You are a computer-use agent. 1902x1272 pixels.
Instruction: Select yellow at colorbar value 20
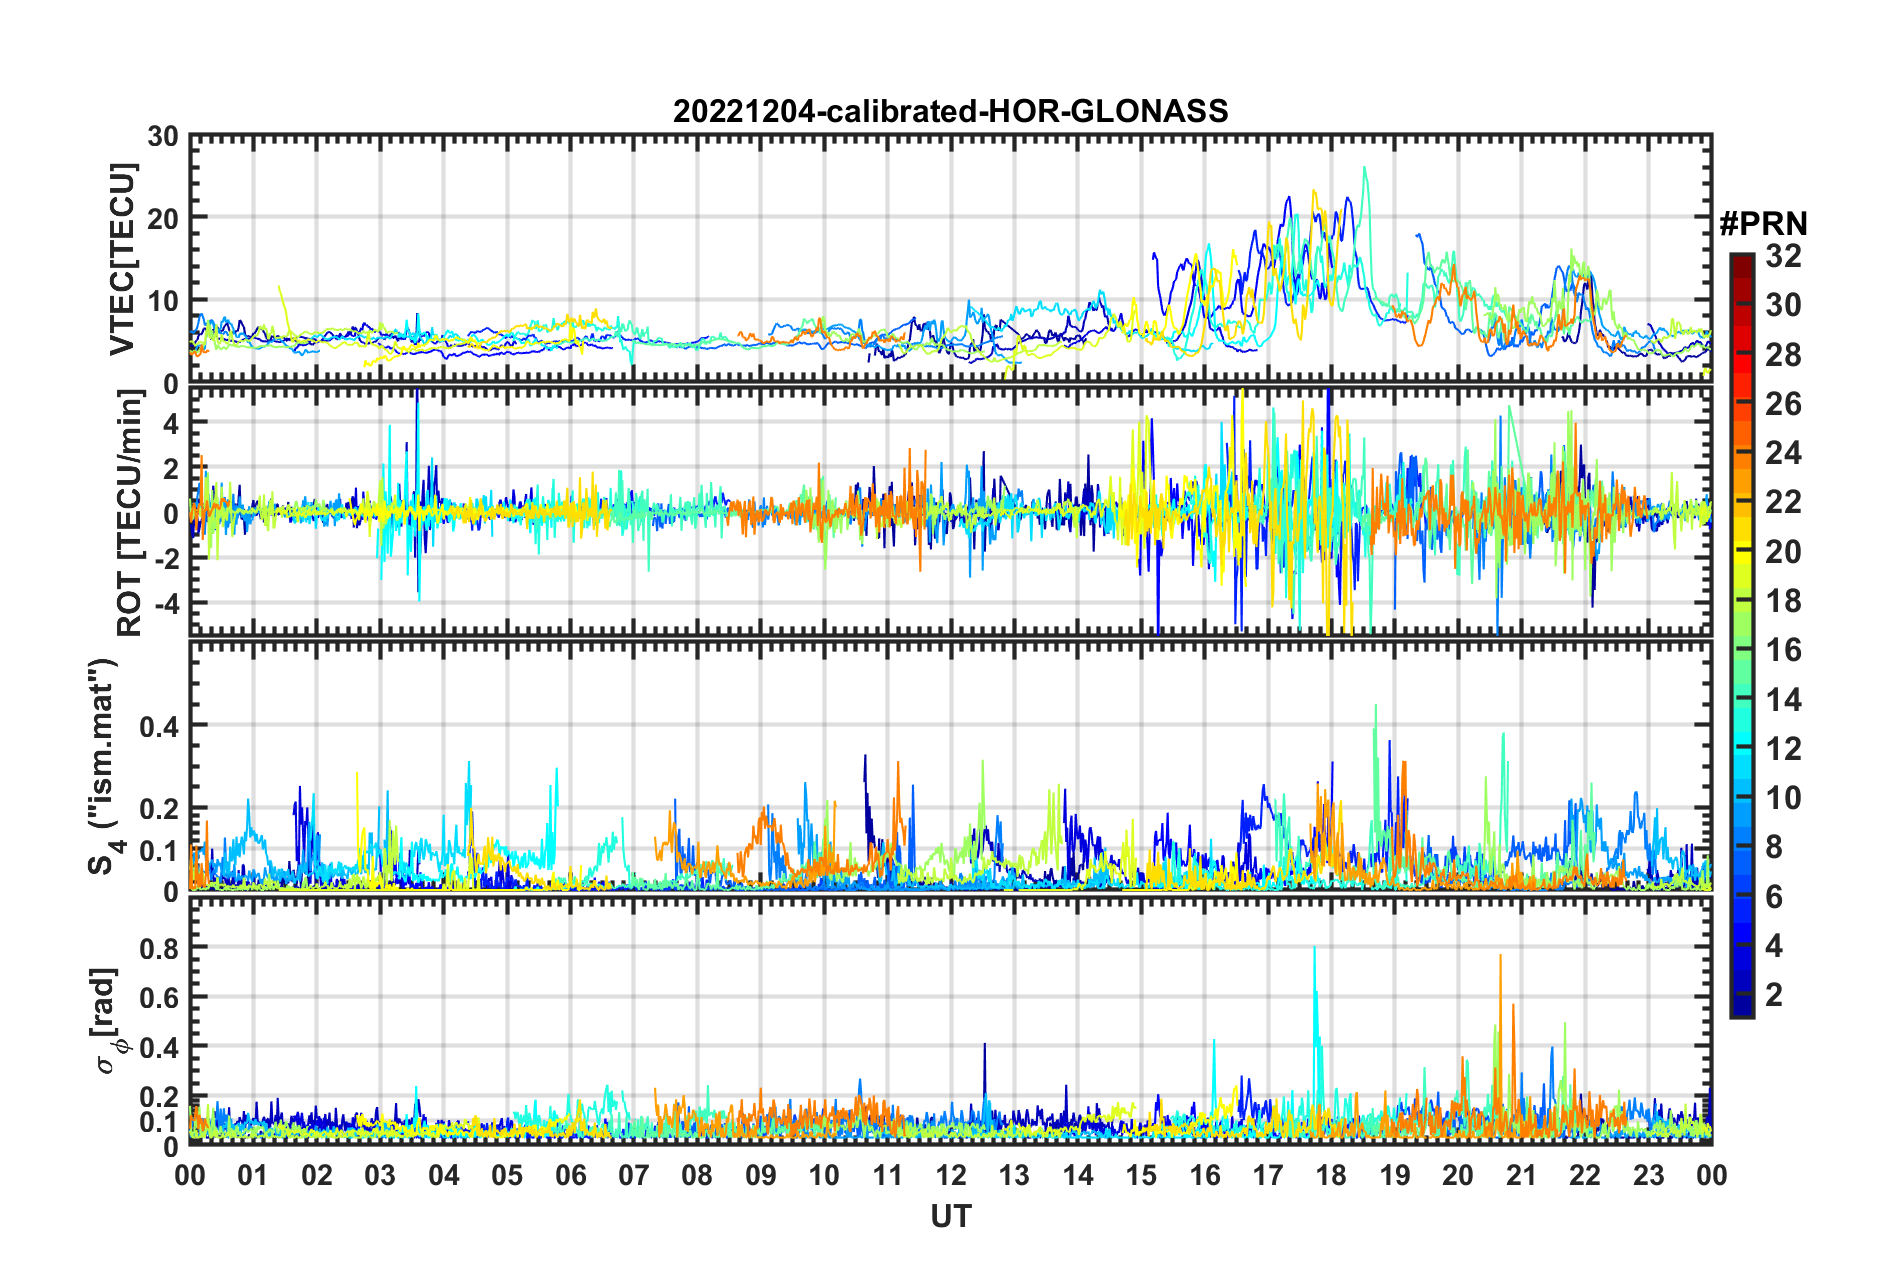1741,552
